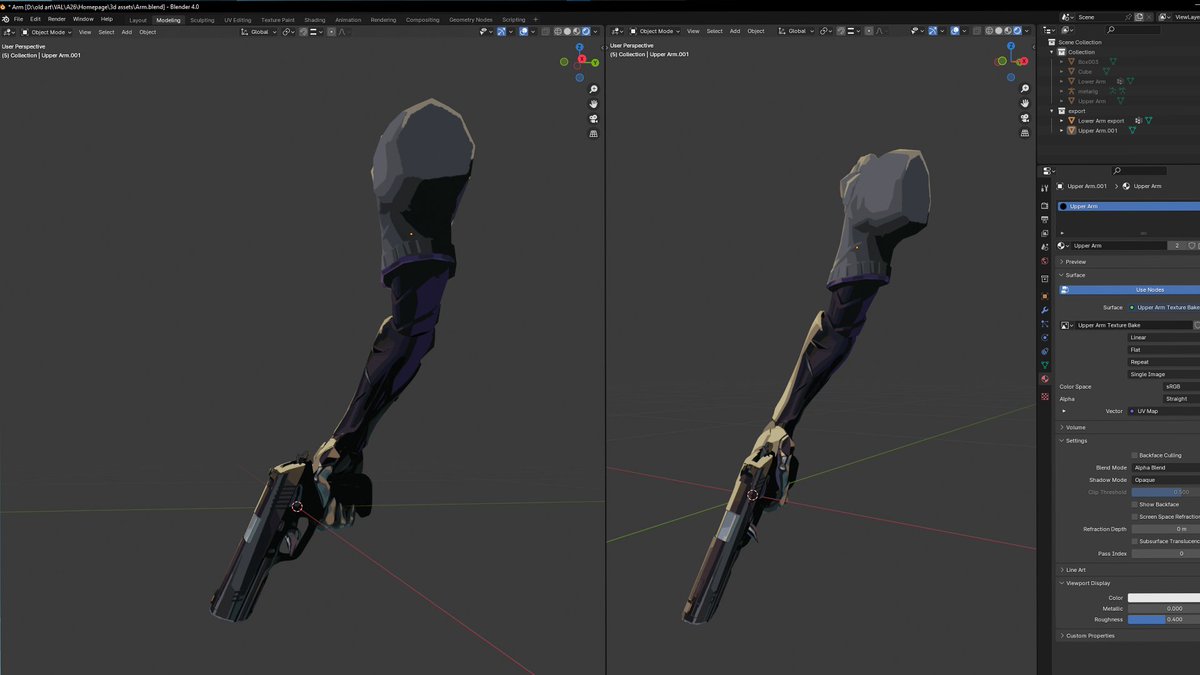Screen dimensions: 1200x675
Task: Switch perspective/orthographic grid icon in right viewport
Action: (x=1027, y=133)
